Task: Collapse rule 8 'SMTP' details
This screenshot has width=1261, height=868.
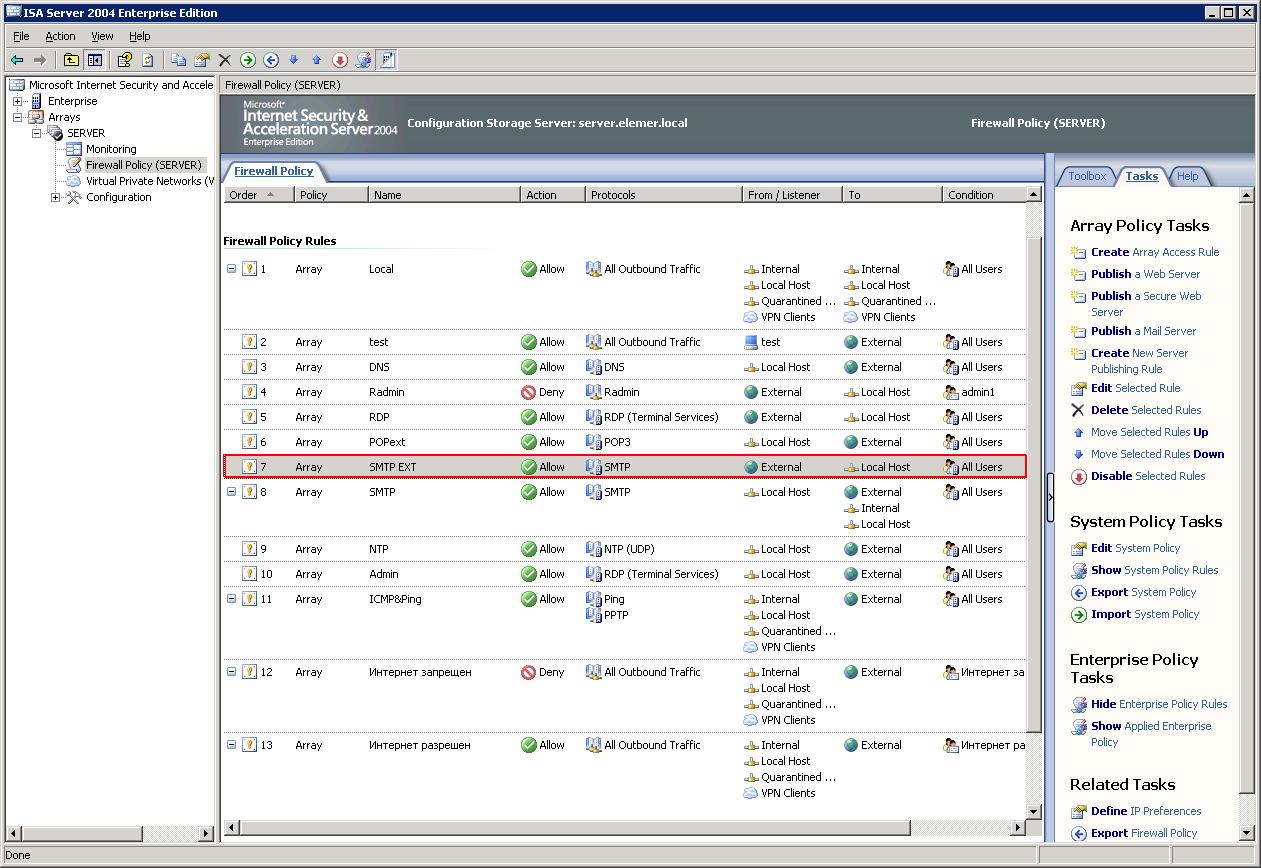Action: [x=231, y=492]
